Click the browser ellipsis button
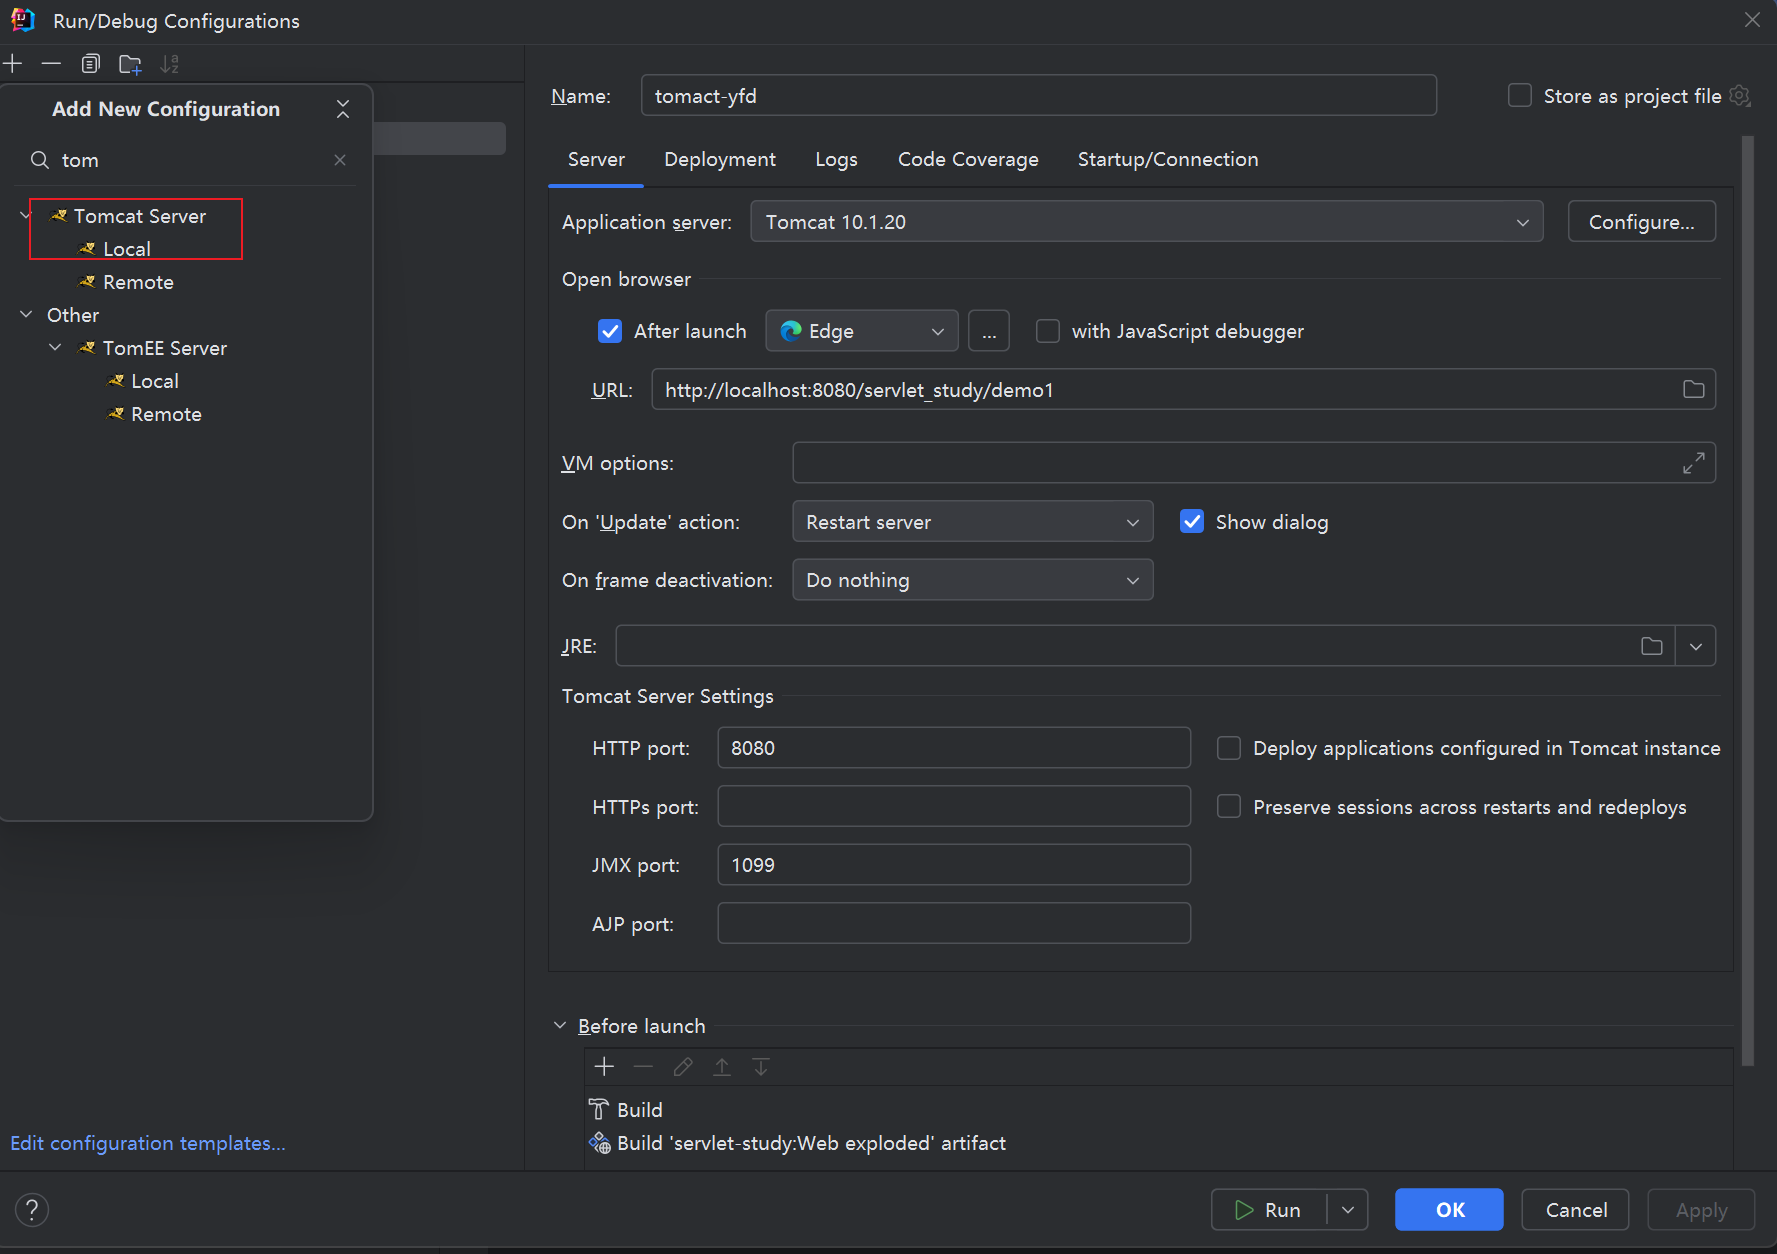The image size is (1777, 1254). pyautogui.click(x=989, y=331)
